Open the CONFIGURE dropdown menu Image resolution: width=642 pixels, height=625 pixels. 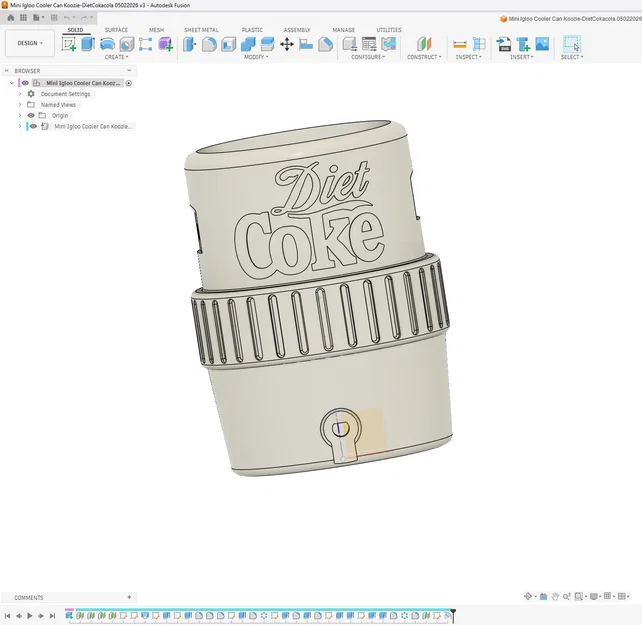pos(368,57)
